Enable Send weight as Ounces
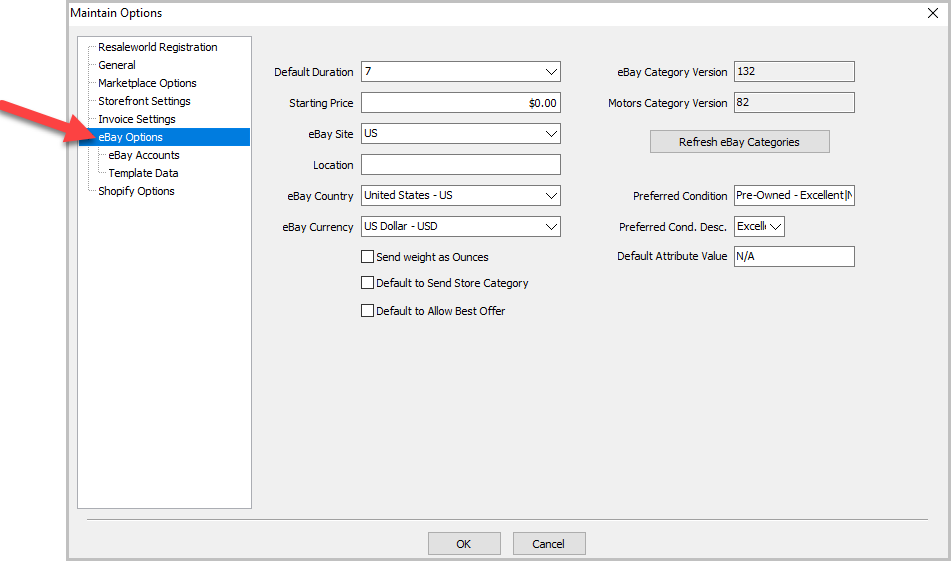This screenshot has width=951, height=561. pyautogui.click(x=368, y=257)
